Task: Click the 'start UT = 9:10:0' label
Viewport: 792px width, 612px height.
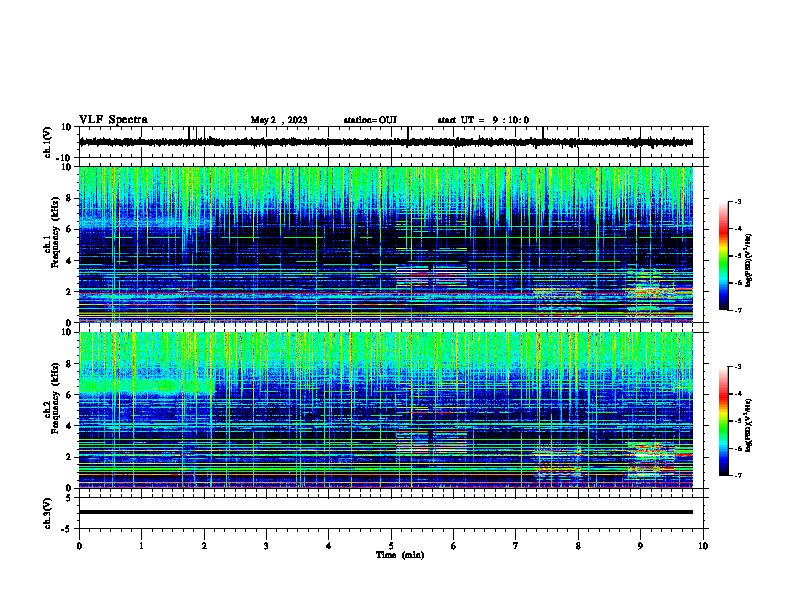Action: tap(483, 120)
